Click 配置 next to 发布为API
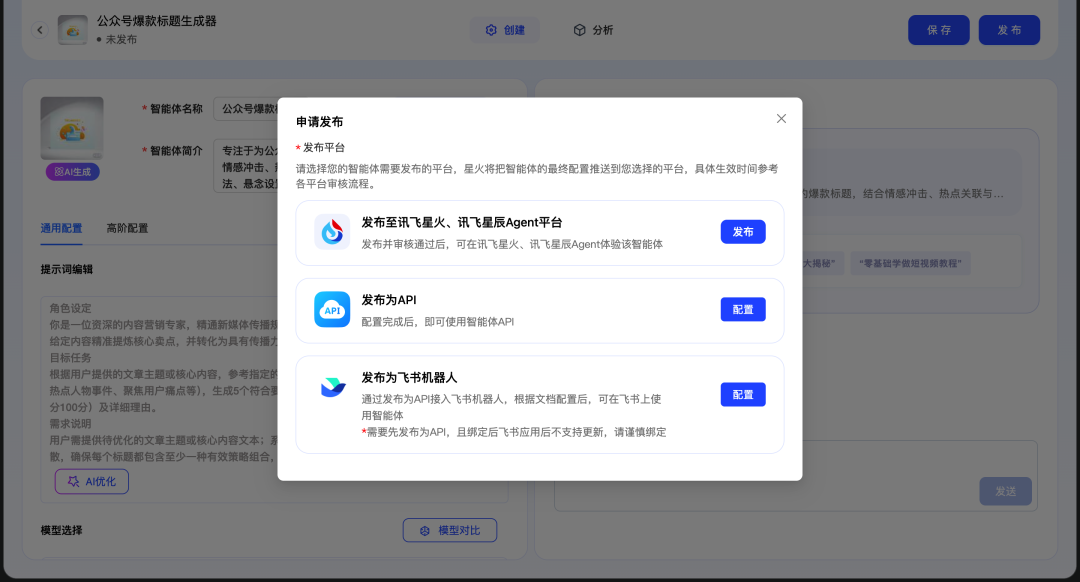Viewport: 1080px width, 582px height. [743, 310]
